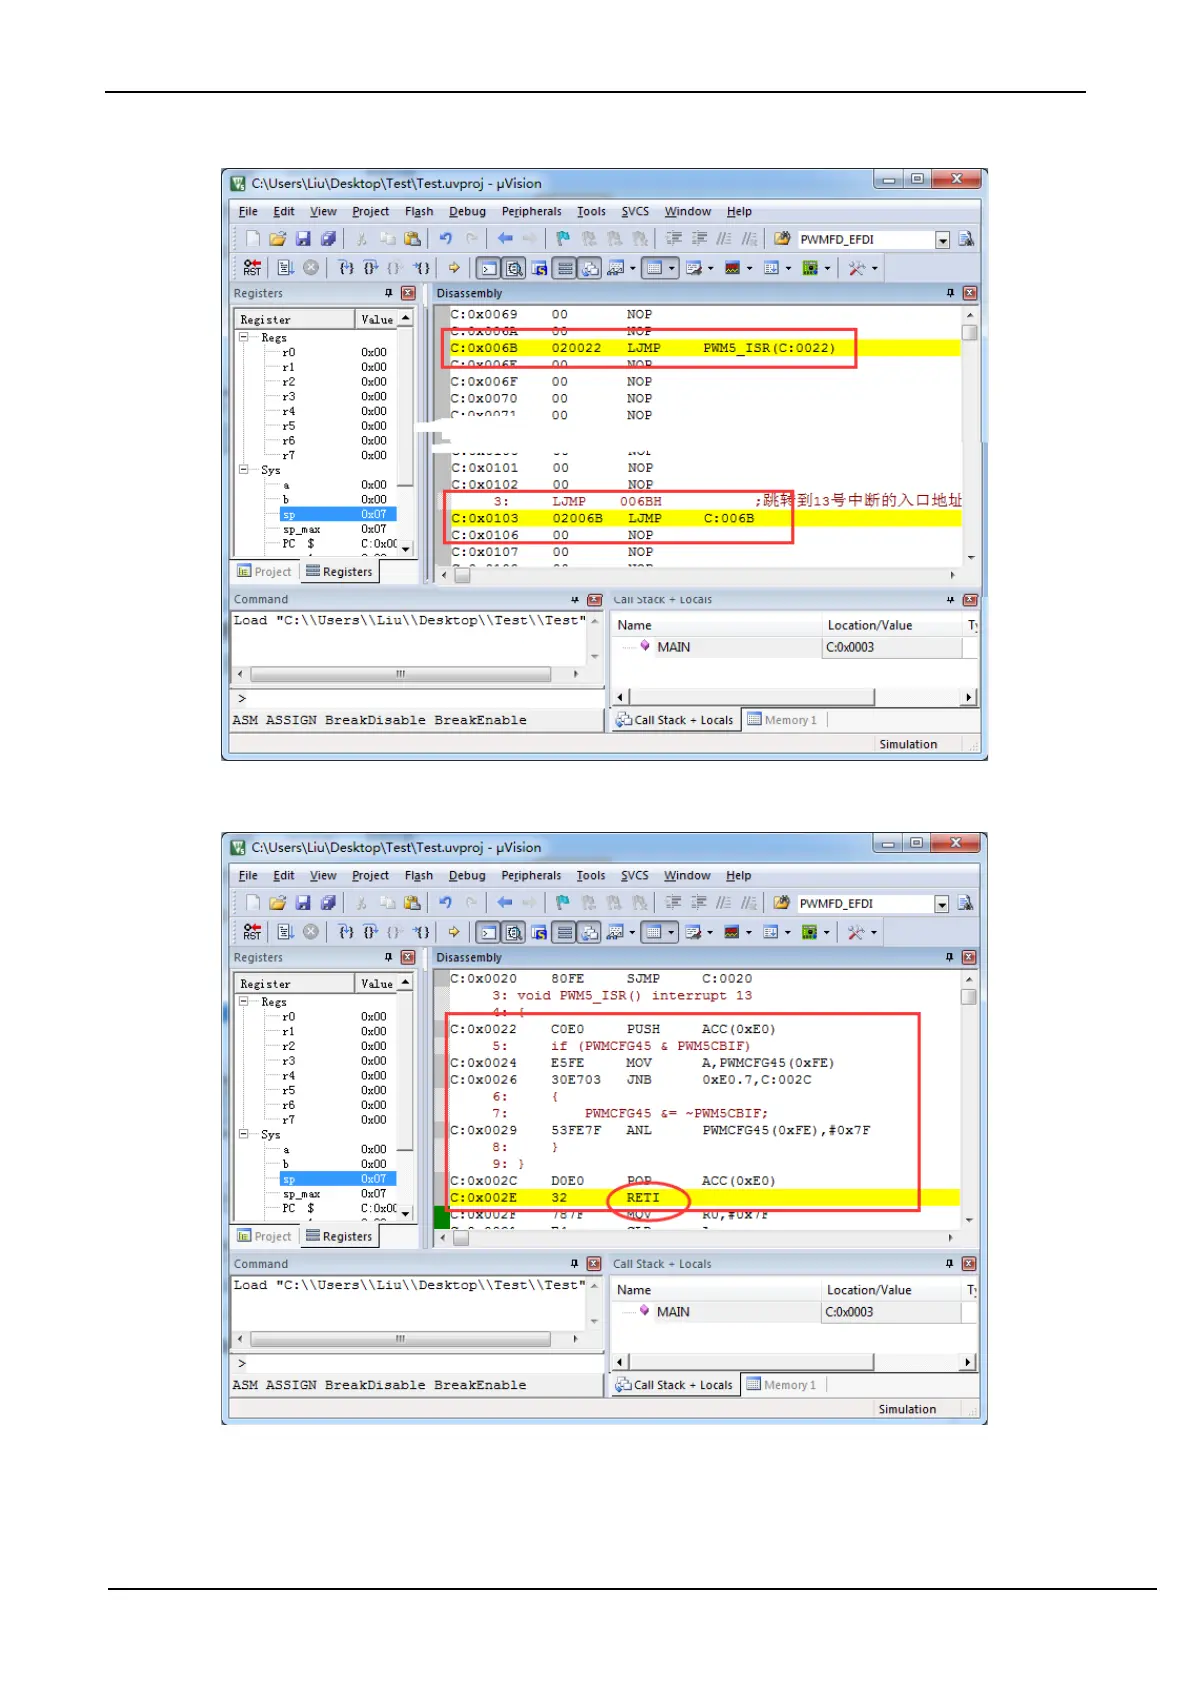Close Command panel in the lower window

coord(594,1264)
